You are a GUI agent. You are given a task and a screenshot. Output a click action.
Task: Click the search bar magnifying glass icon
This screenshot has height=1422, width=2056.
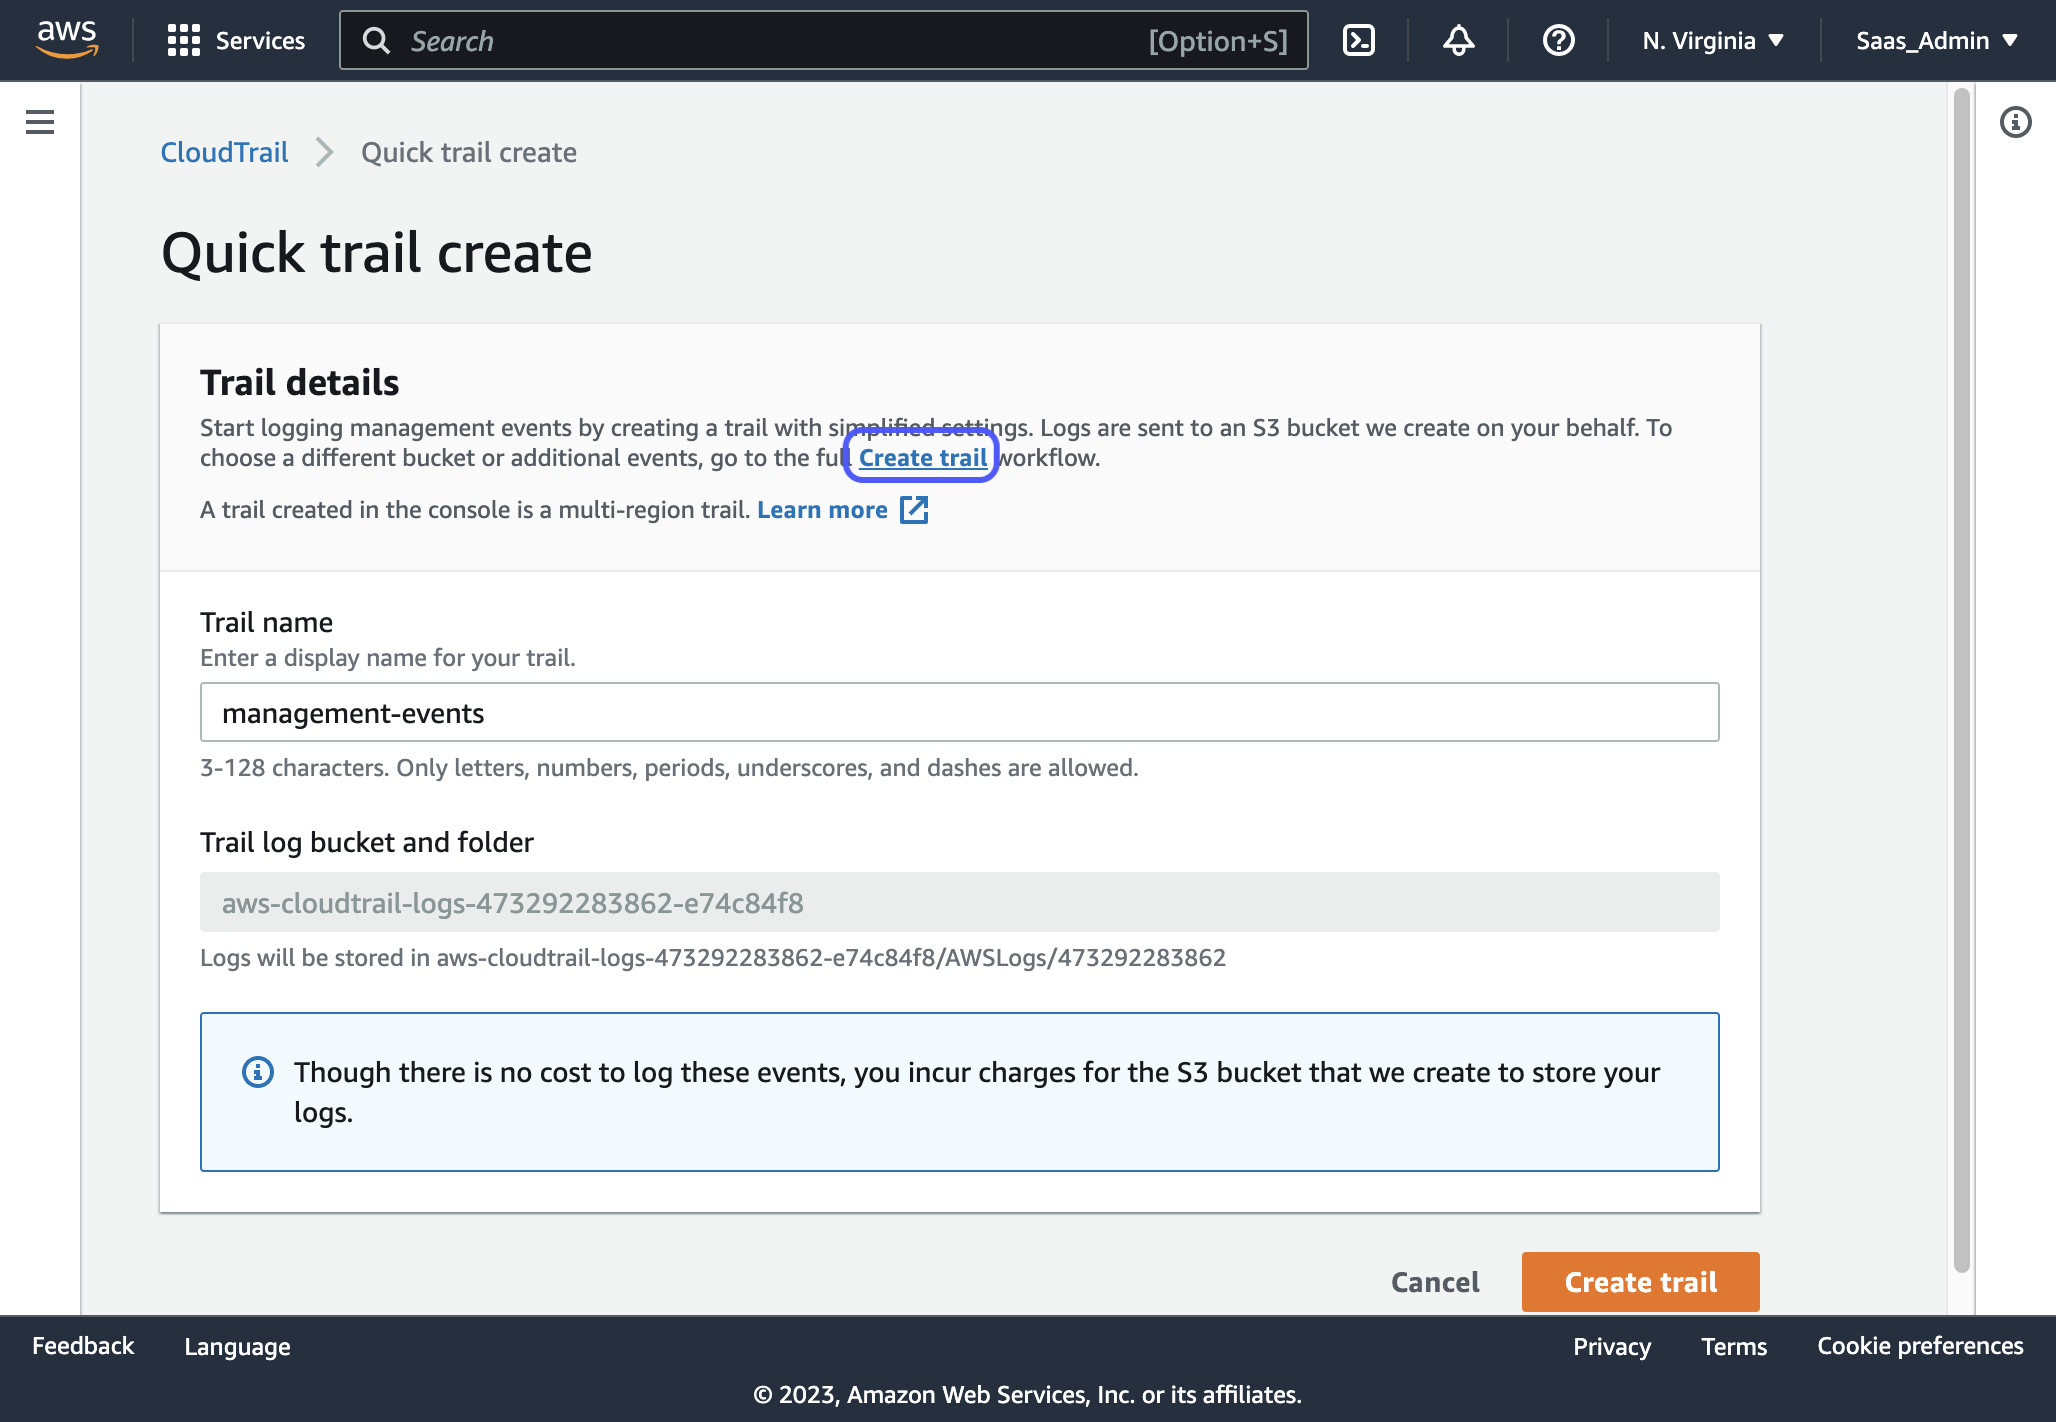373,39
